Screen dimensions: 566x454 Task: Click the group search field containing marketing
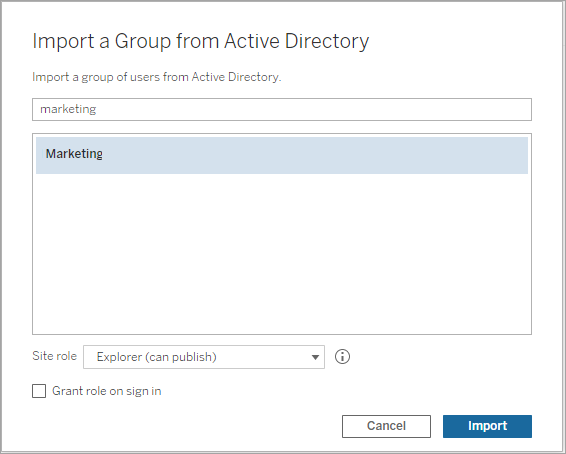[282, 109]
